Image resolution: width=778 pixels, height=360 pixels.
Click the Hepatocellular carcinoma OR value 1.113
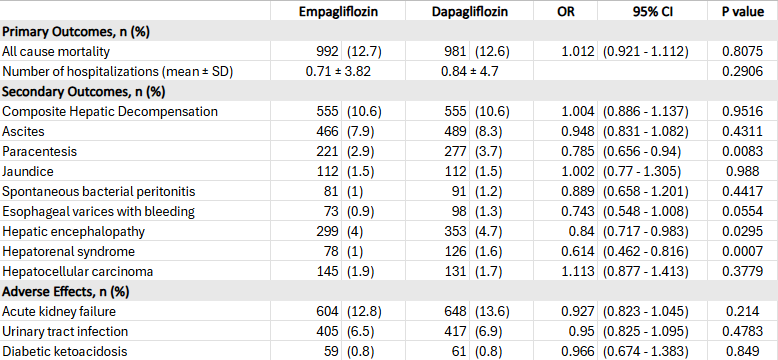click(578, 271)
